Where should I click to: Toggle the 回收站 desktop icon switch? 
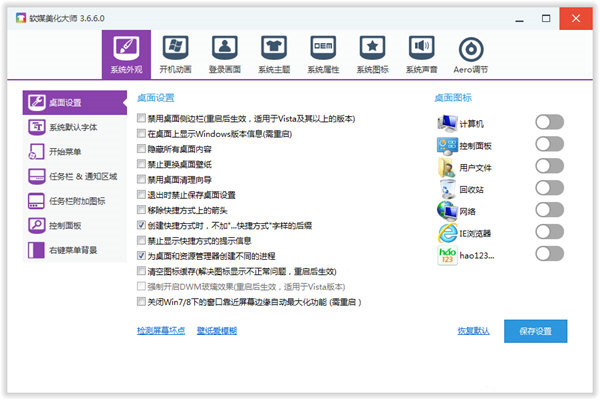[549, 188]
